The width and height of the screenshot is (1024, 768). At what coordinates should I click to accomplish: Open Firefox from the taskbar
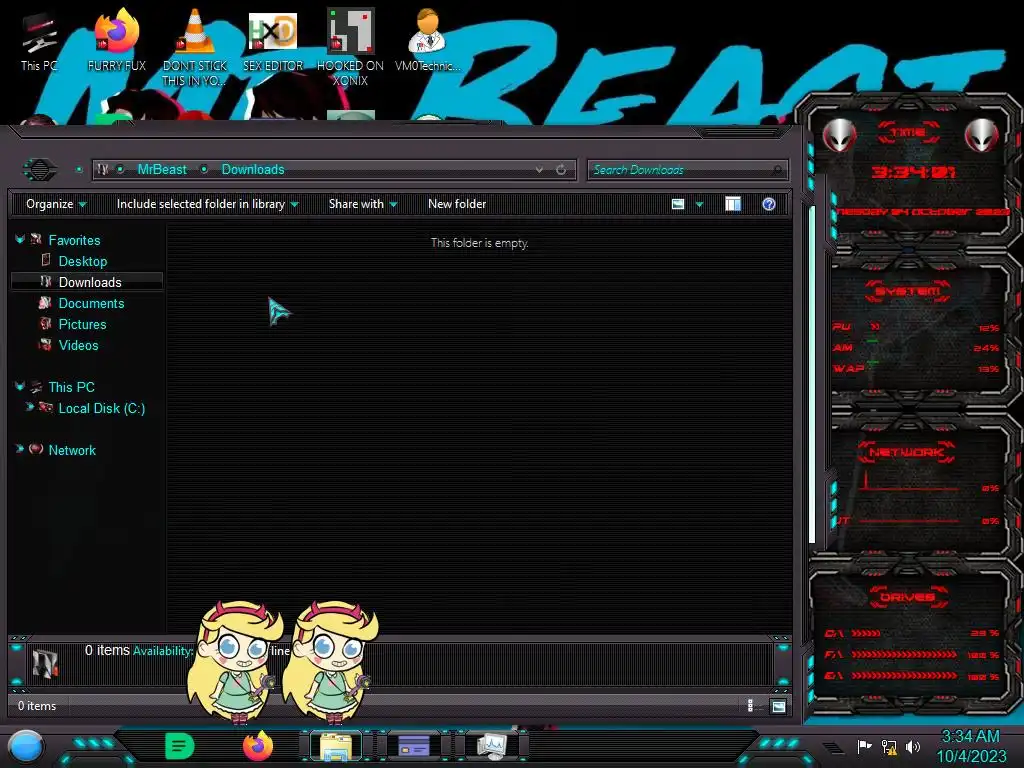(258, 746)
